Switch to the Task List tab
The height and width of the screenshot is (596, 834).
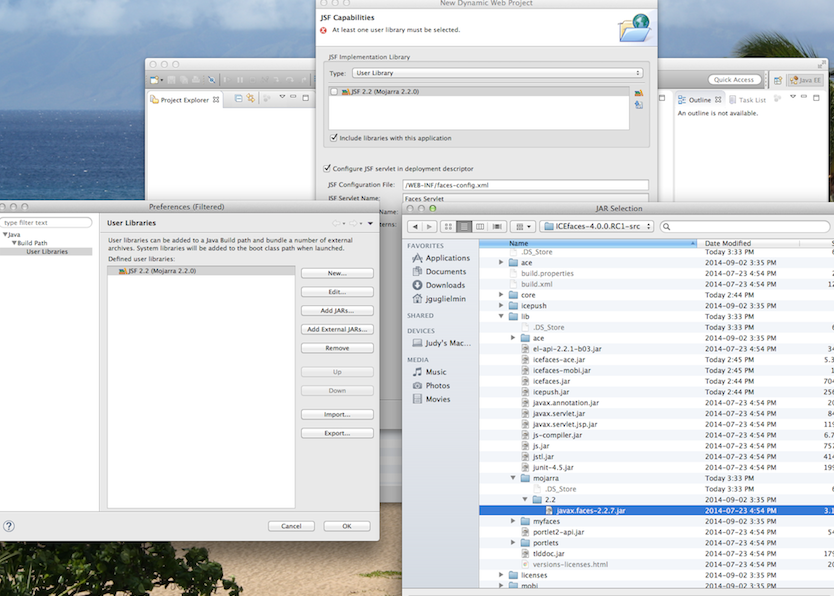[751, 100]
